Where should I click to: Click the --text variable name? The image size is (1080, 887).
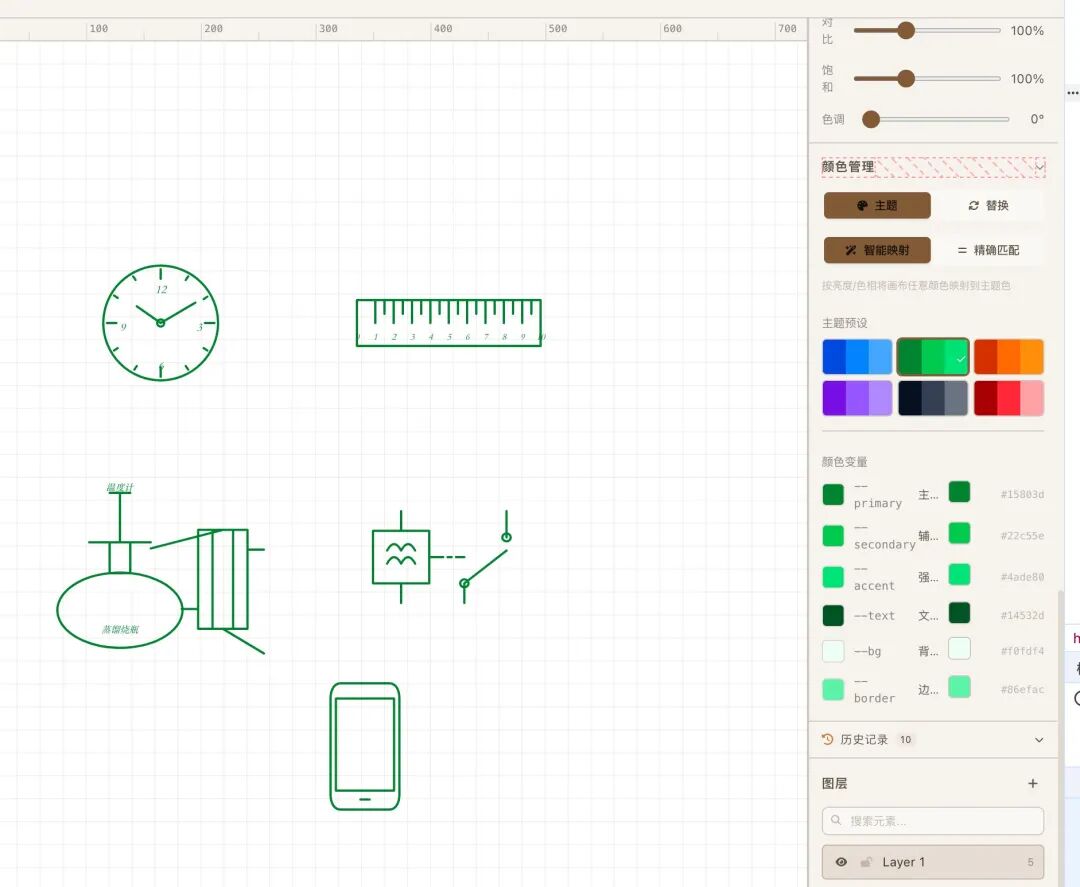[x=874, y=616]
